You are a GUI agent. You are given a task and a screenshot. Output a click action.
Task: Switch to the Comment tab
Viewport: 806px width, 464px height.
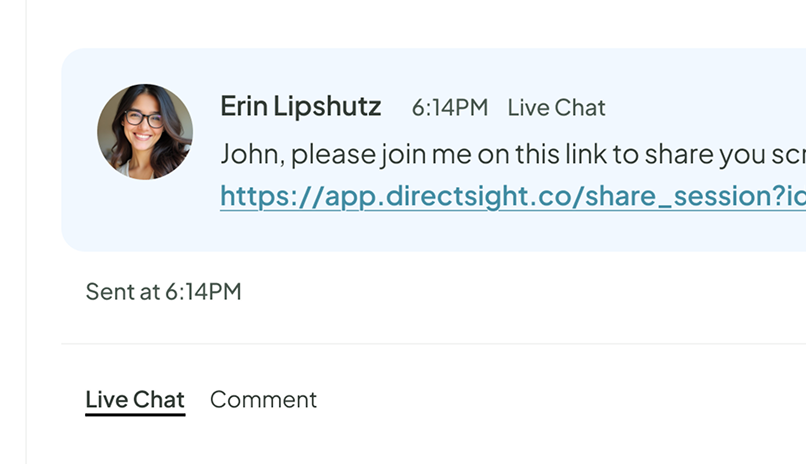point(263,400)
